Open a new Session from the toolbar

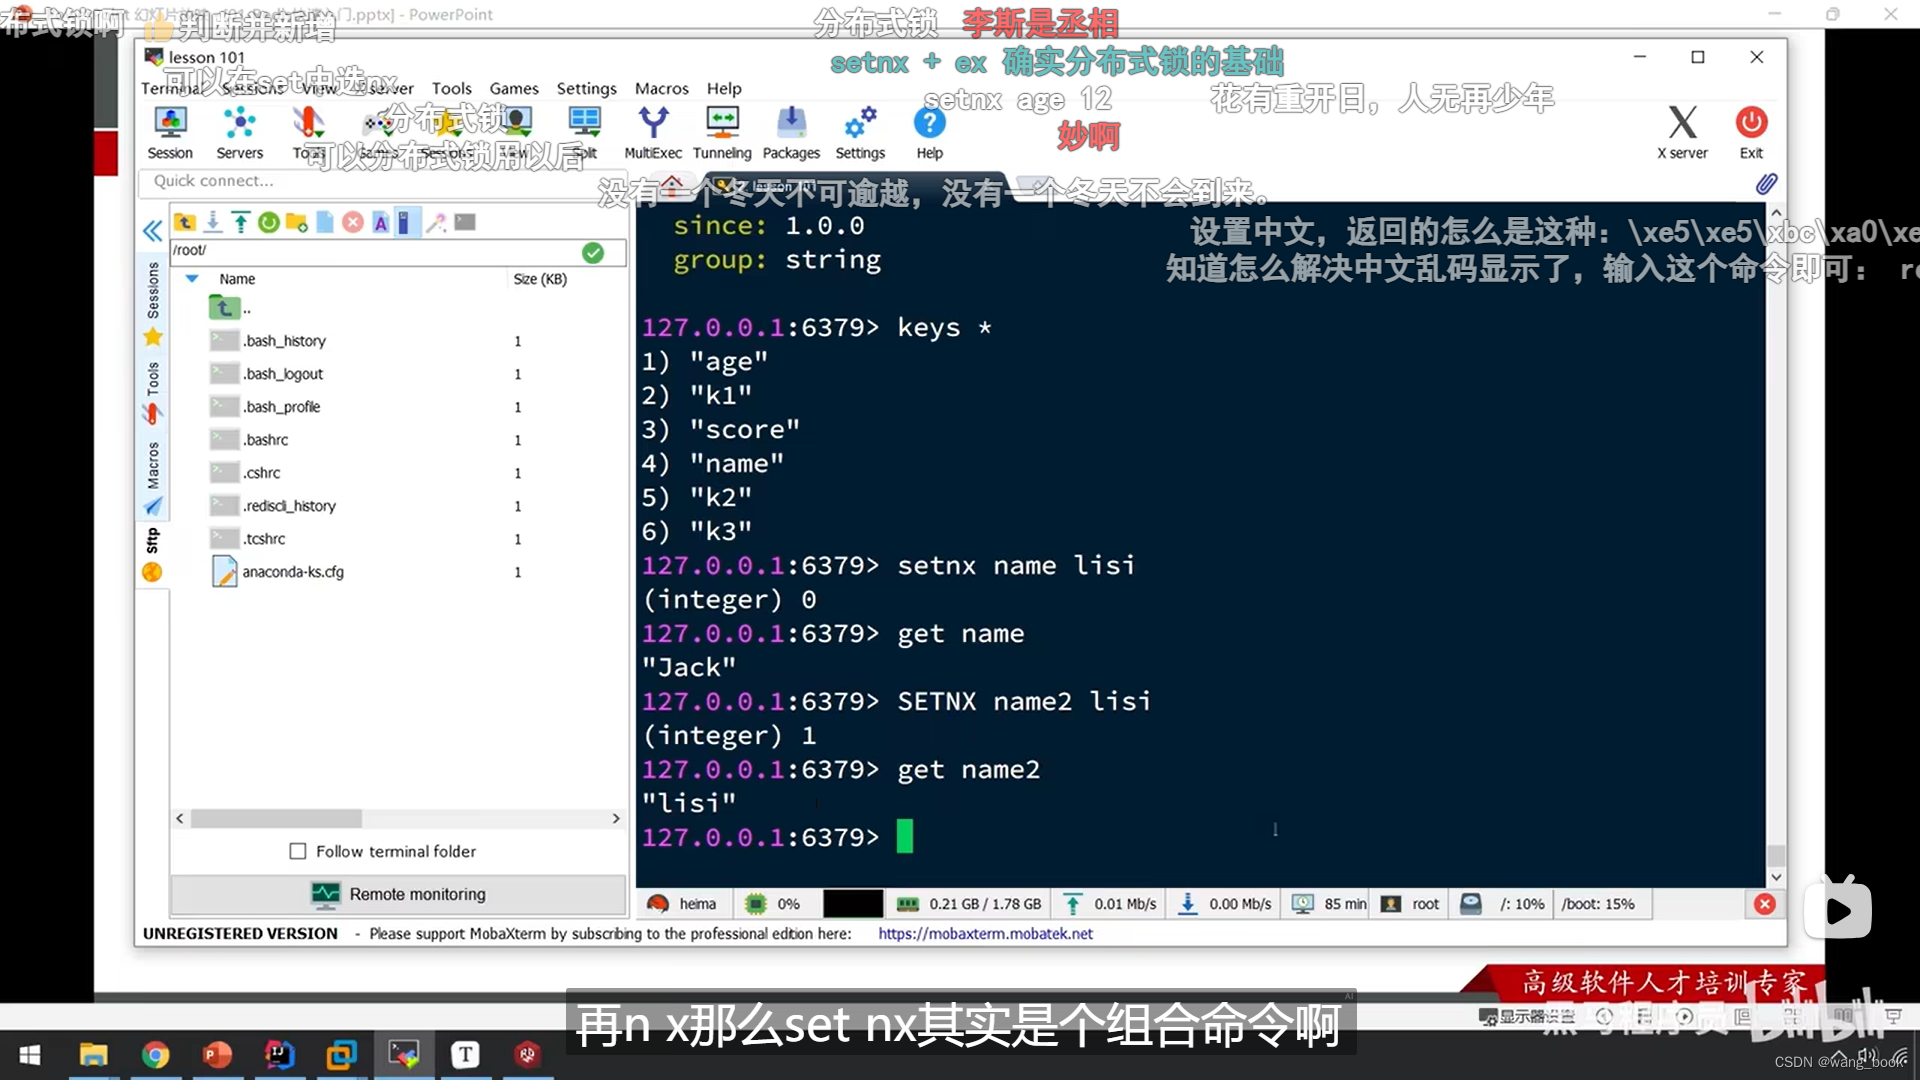[170, 131]
